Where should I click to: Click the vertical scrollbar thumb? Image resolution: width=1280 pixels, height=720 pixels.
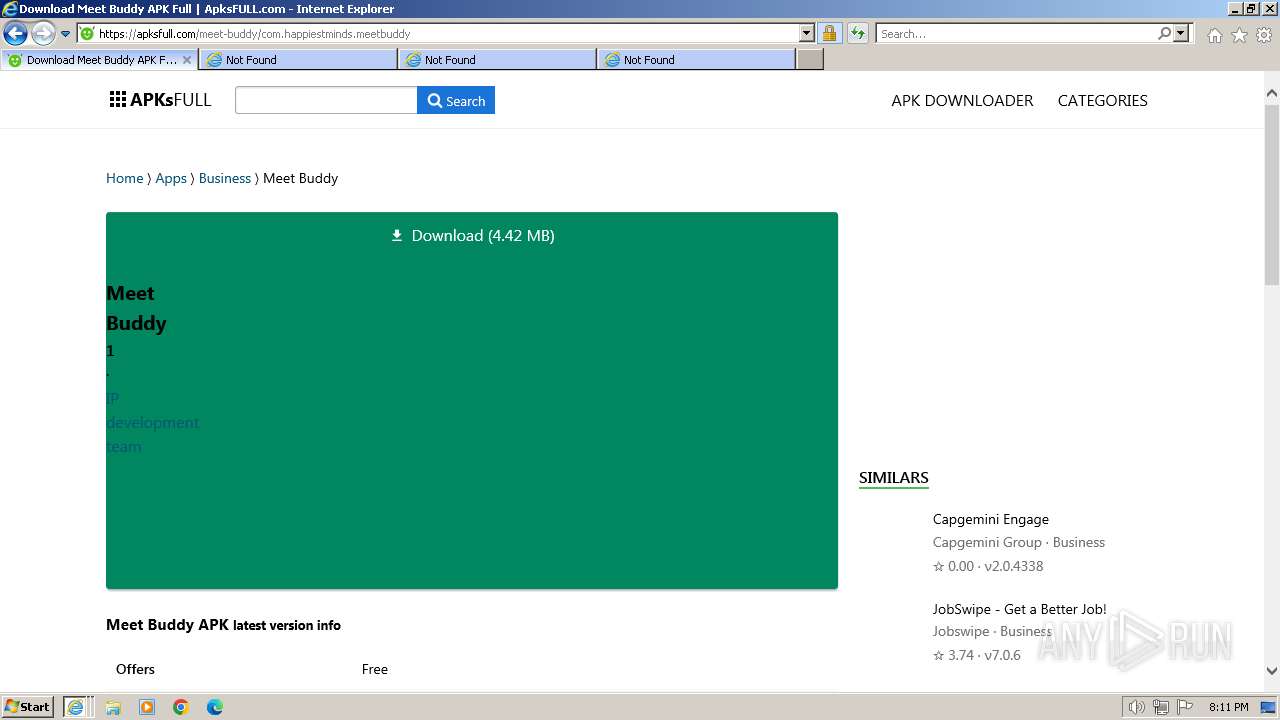pyautogui.click(x=1272, y=193)
